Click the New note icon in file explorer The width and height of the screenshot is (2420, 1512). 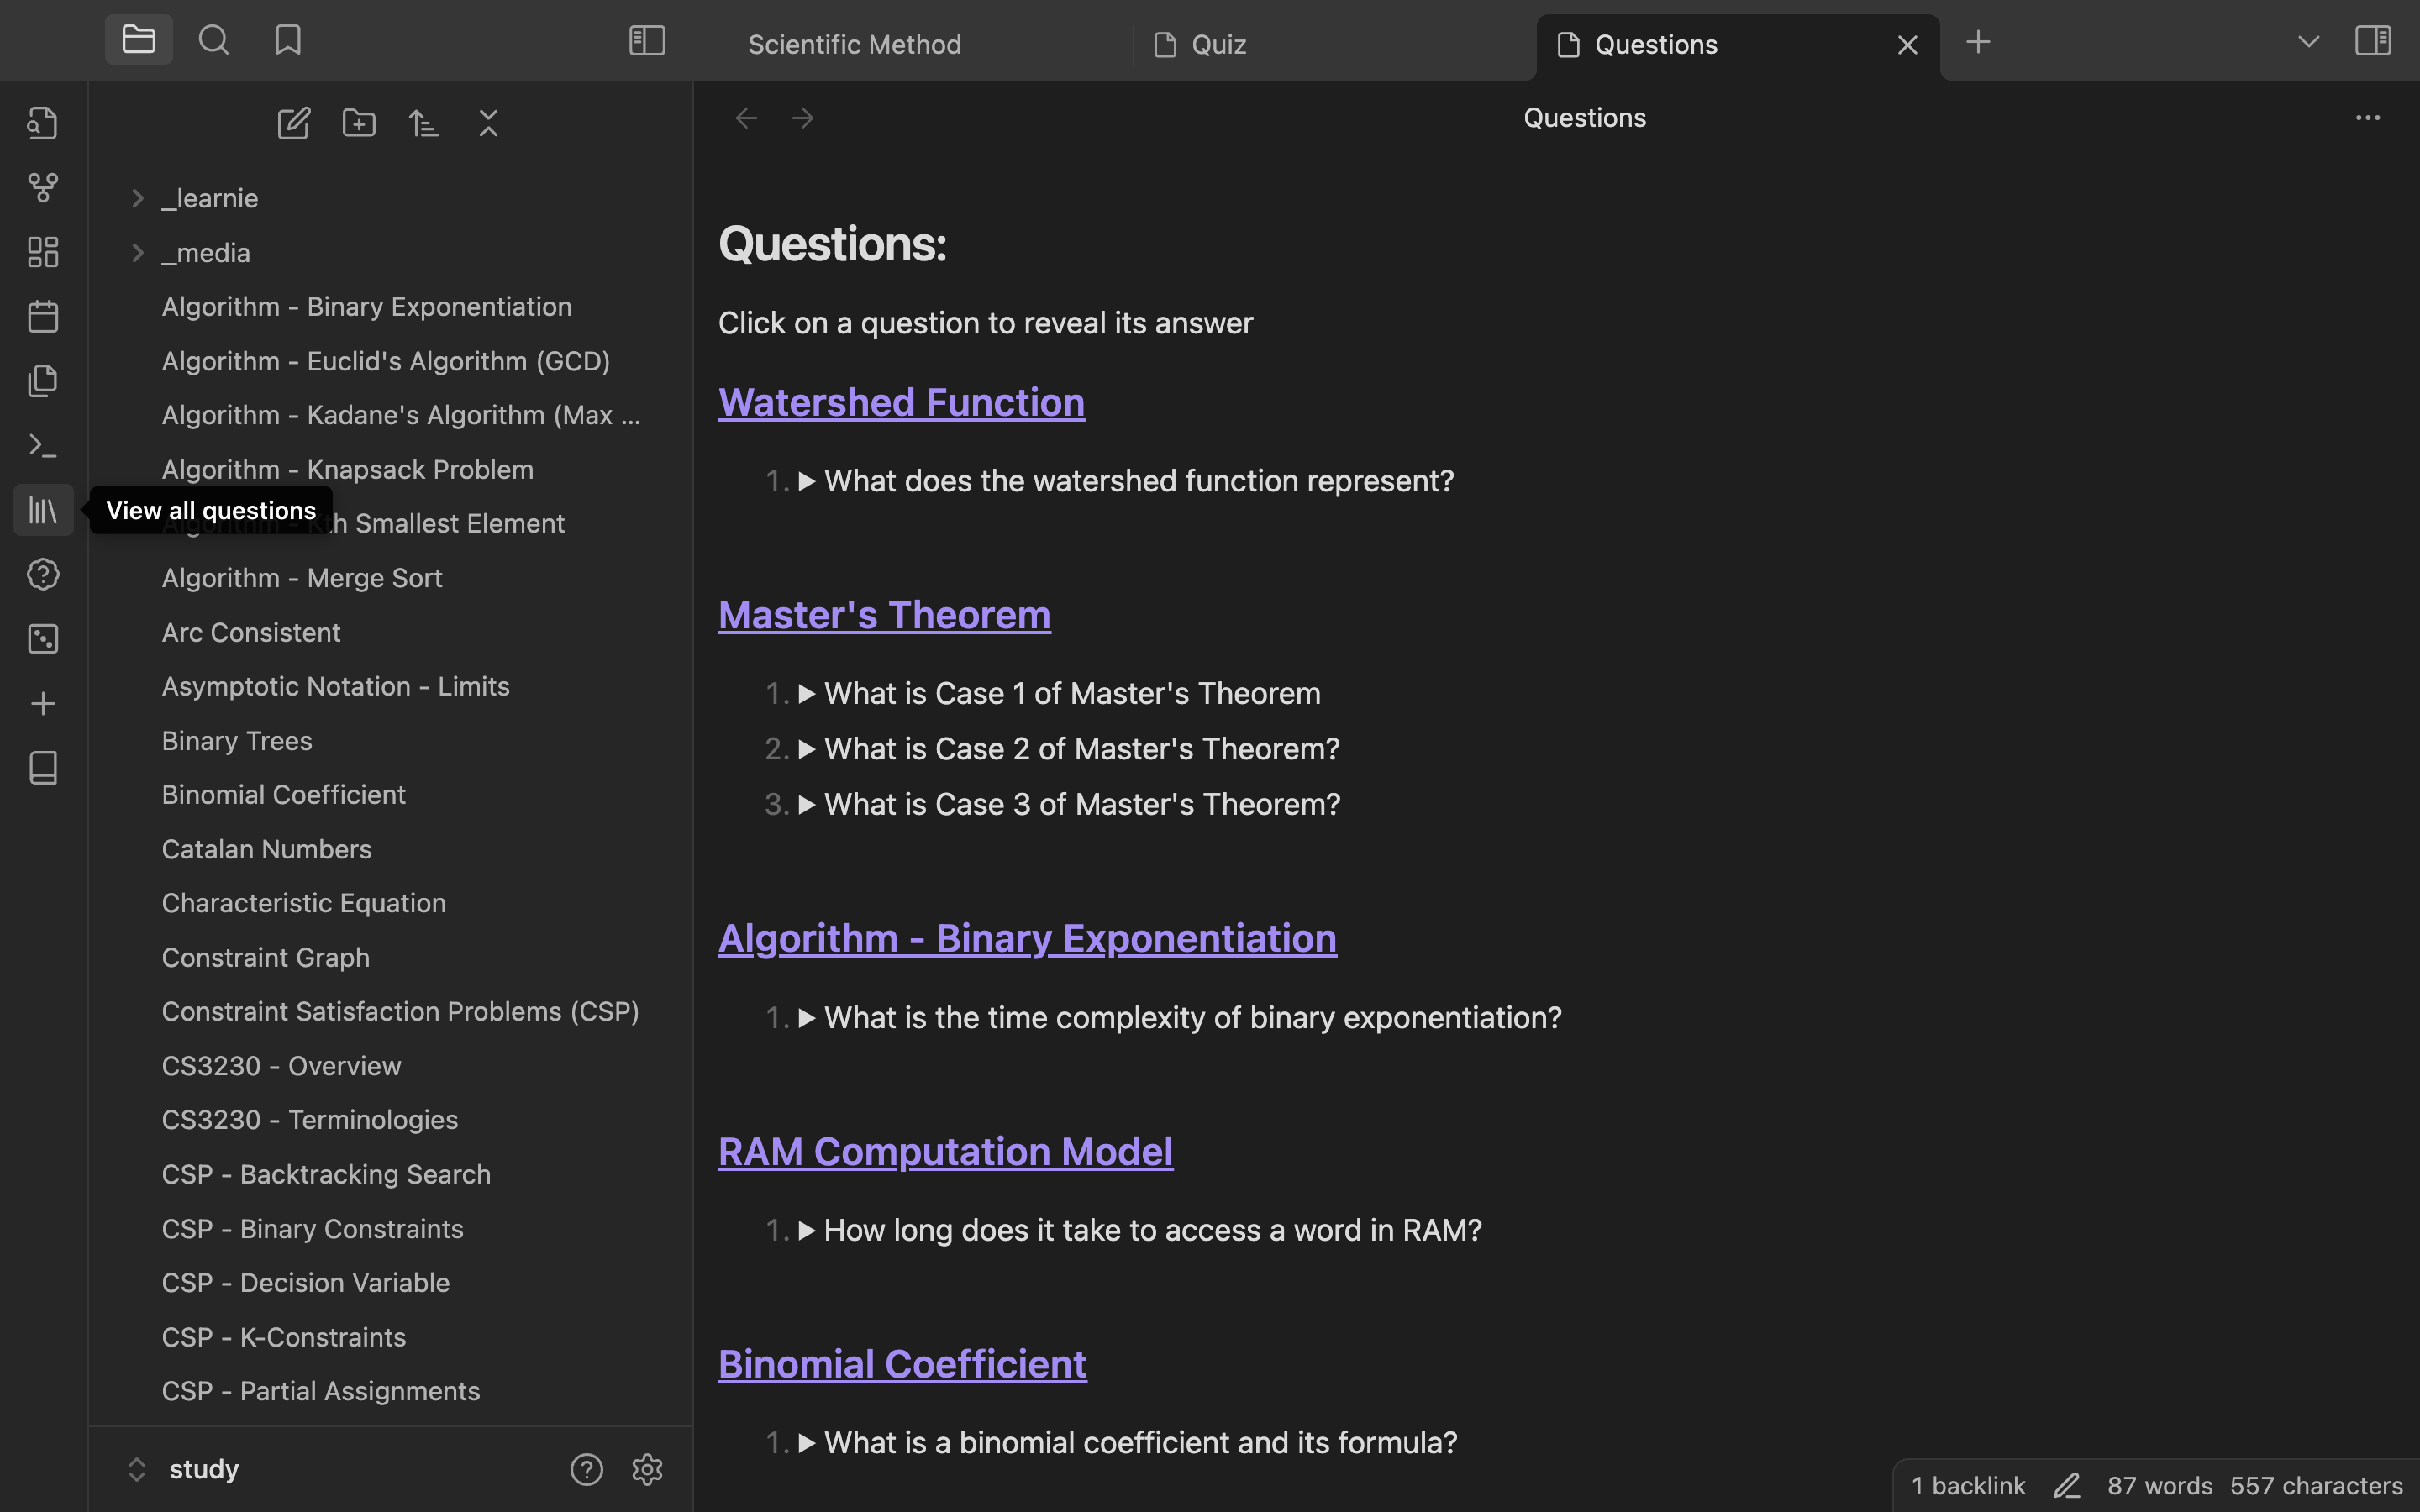[293, 123]
